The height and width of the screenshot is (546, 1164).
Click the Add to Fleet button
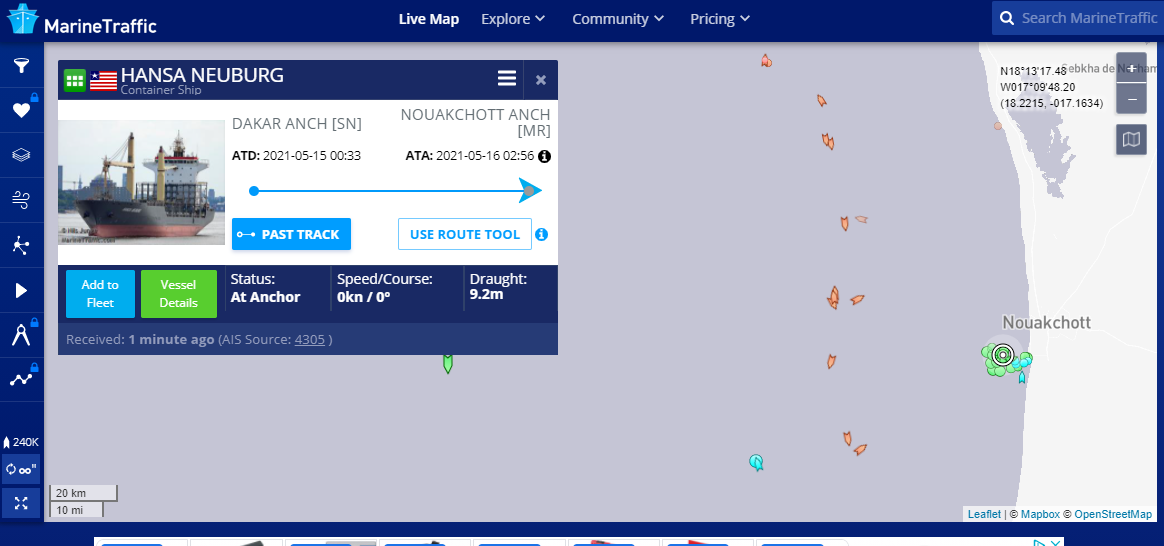click(x=100, y=294)
